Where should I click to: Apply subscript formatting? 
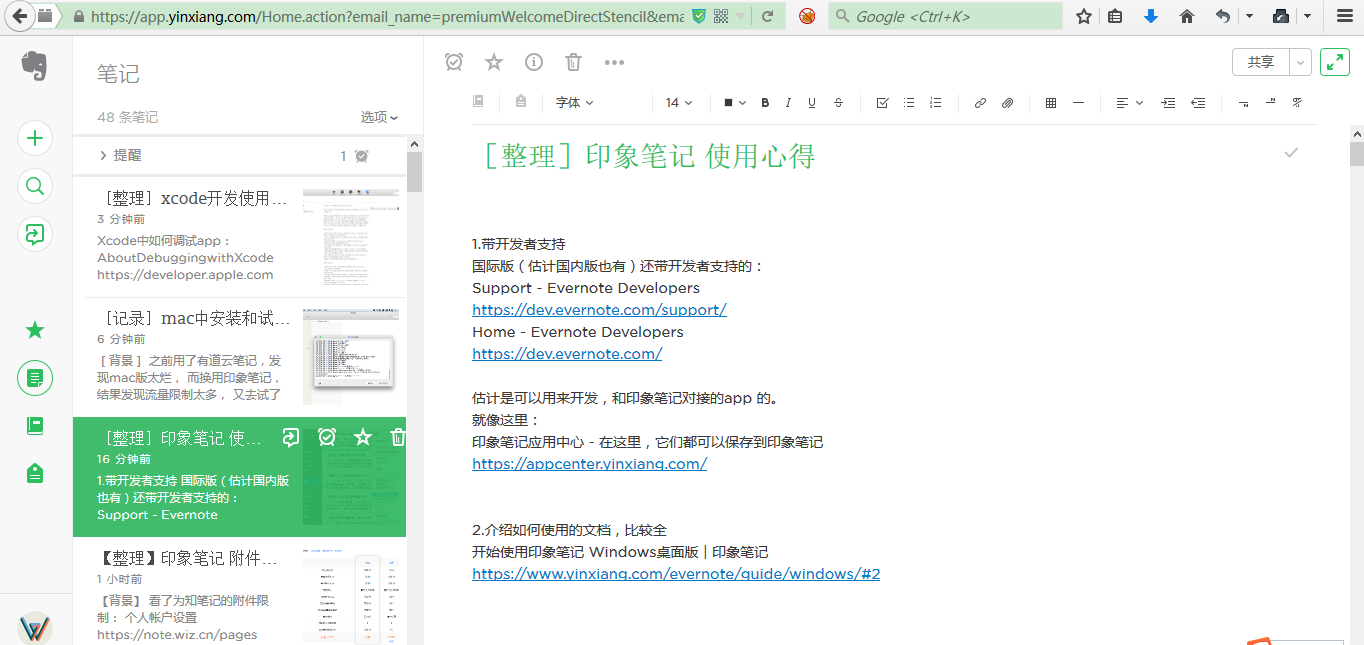point(1243,103)
